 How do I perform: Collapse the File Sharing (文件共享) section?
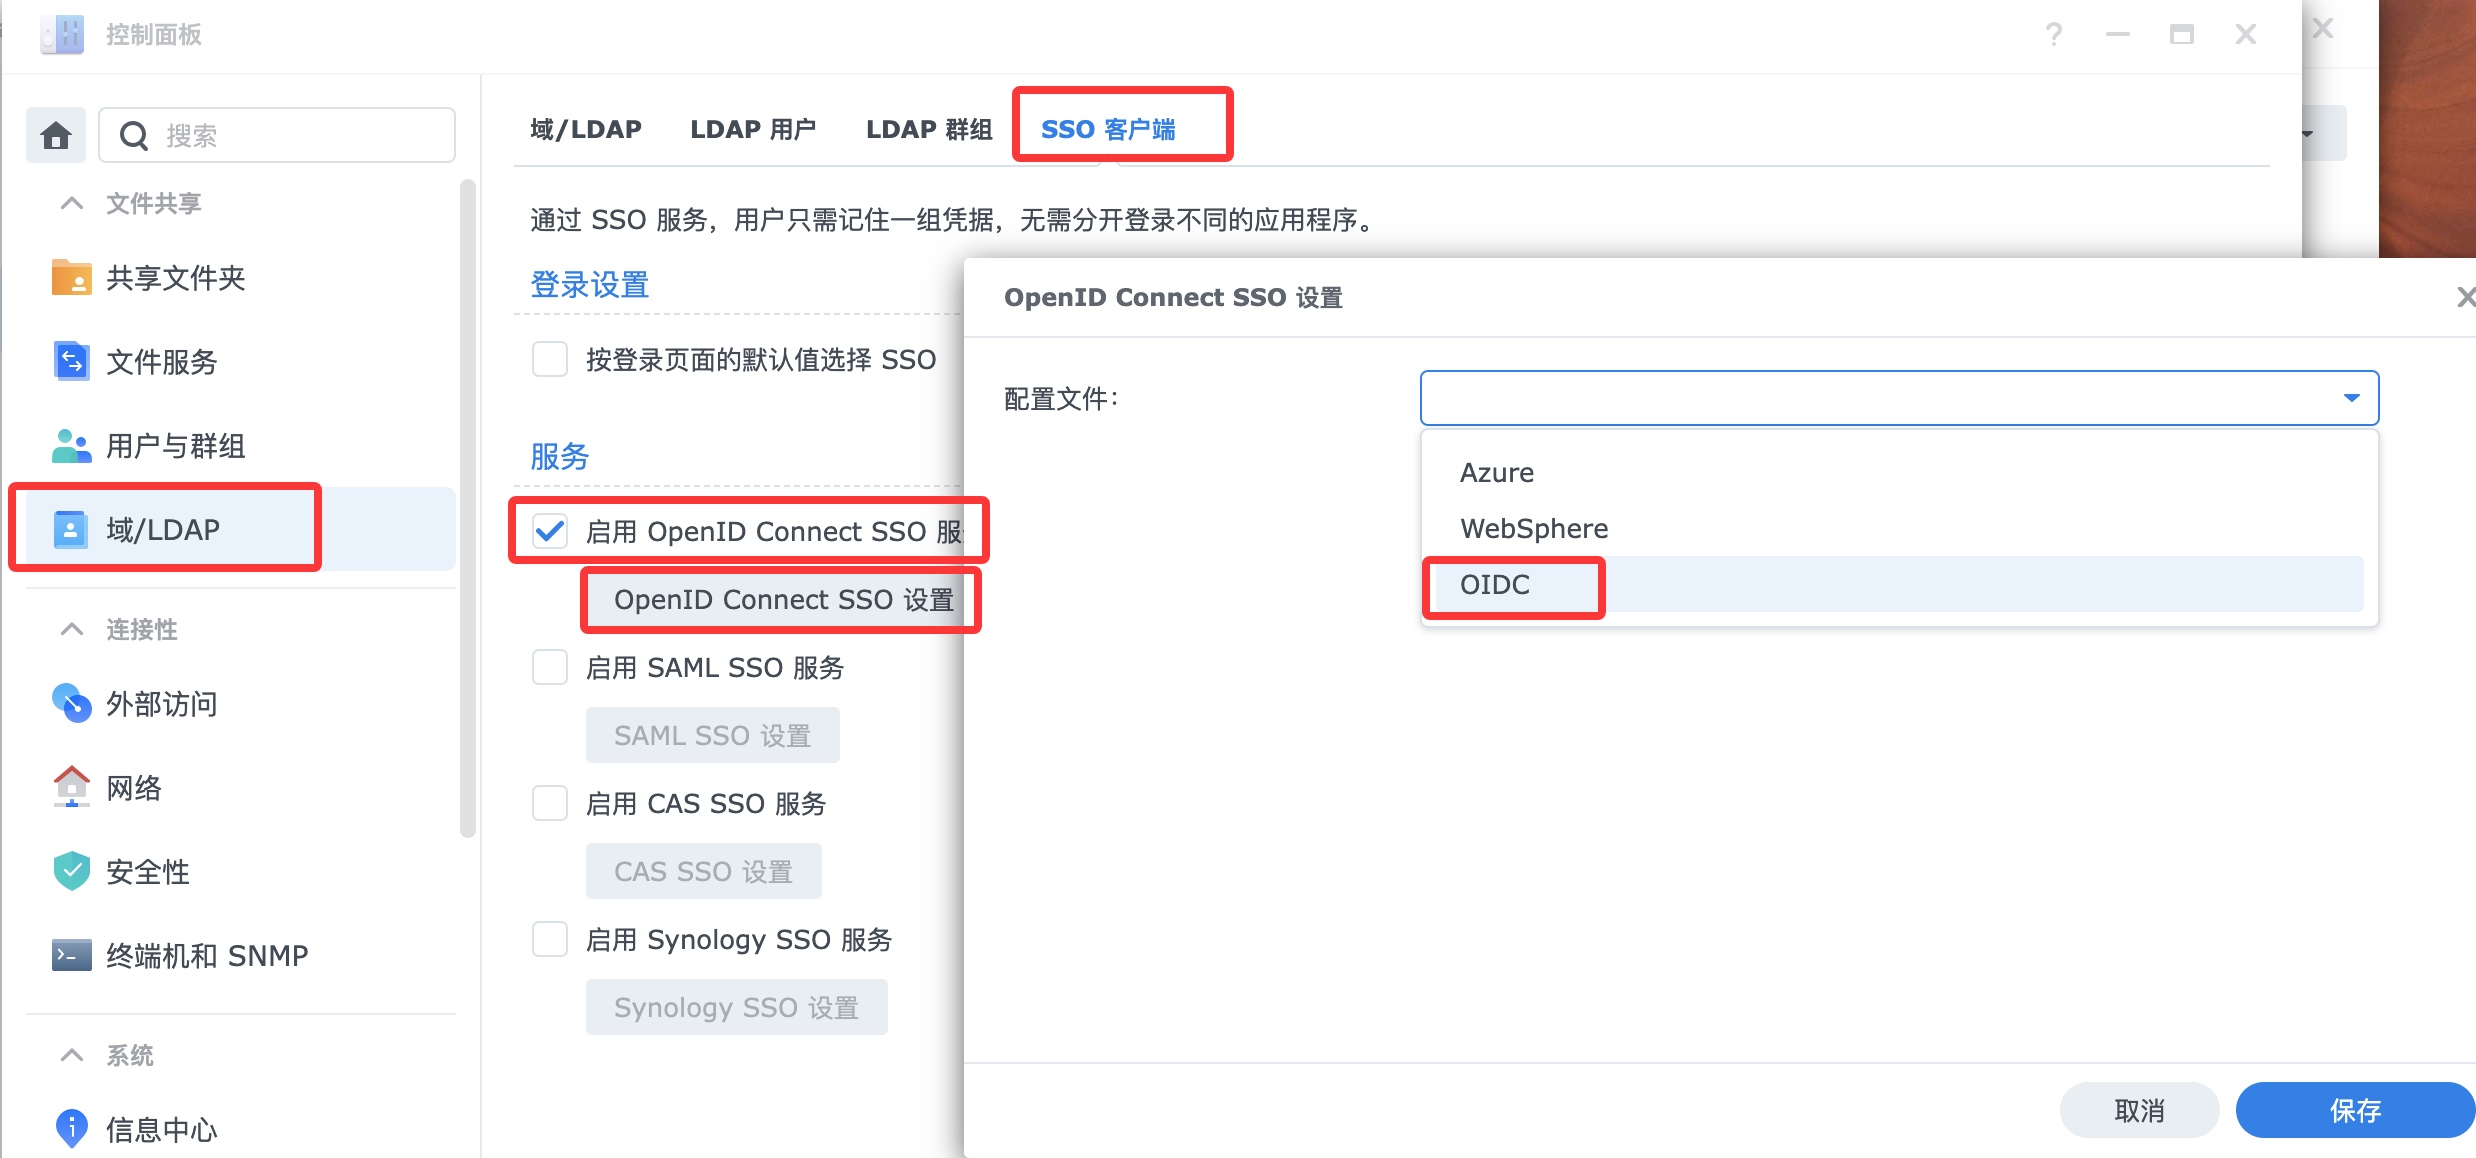72,203
